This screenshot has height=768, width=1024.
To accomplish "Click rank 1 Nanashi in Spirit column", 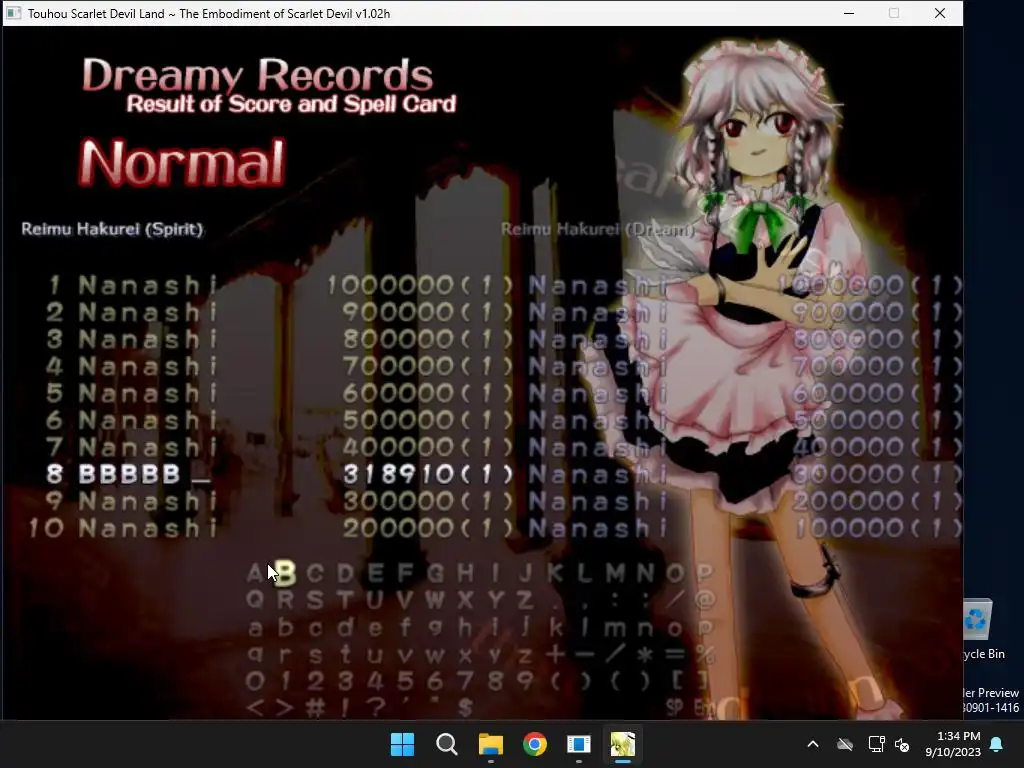I will coord(148,285).
